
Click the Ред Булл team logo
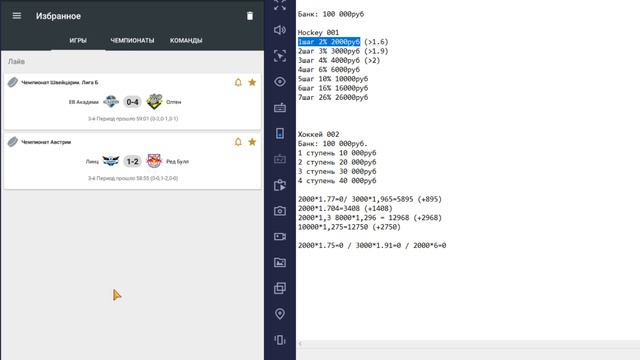coord(154,161)
